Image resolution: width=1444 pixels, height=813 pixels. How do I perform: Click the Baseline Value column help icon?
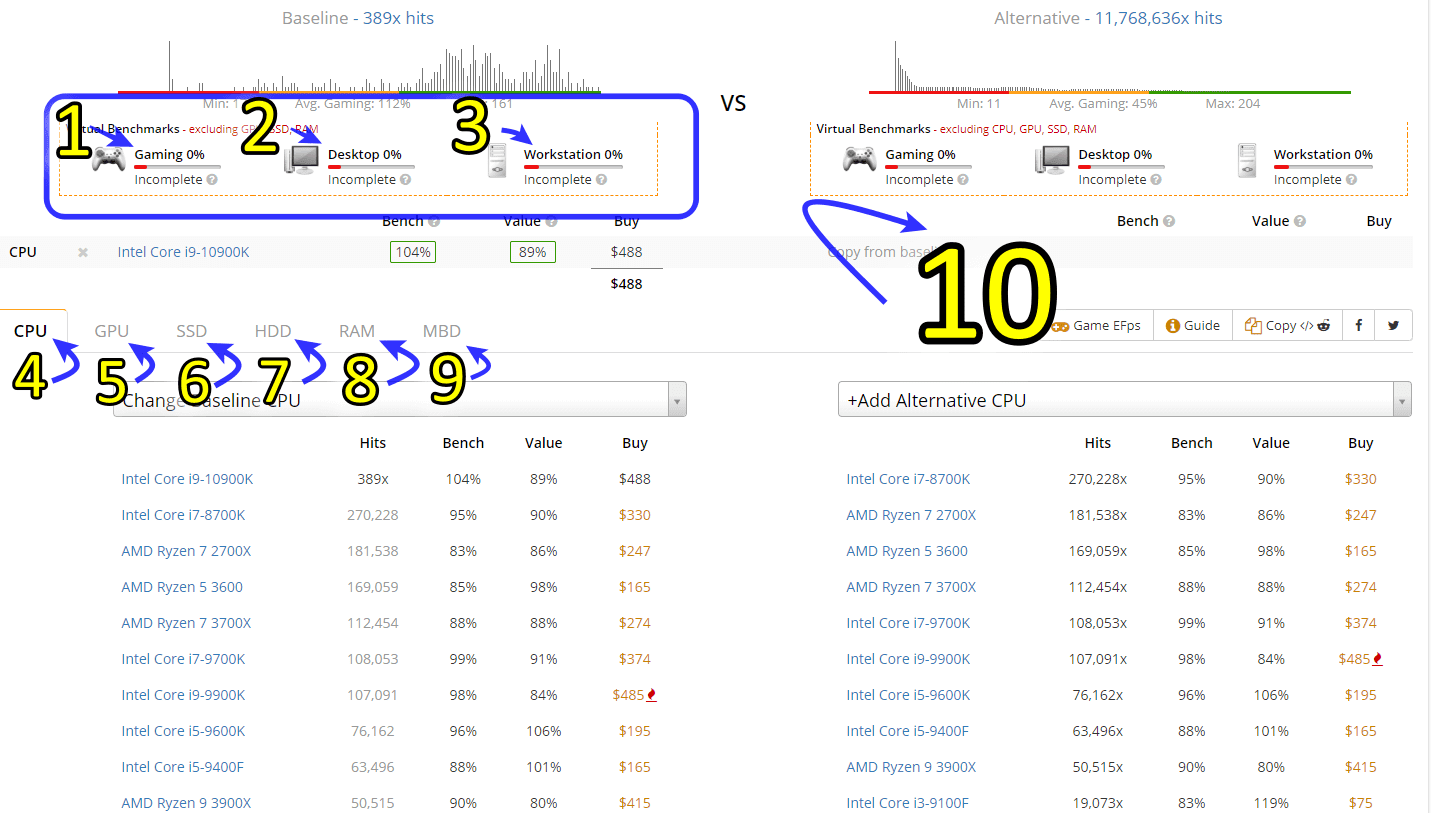(x=551, y=221)
